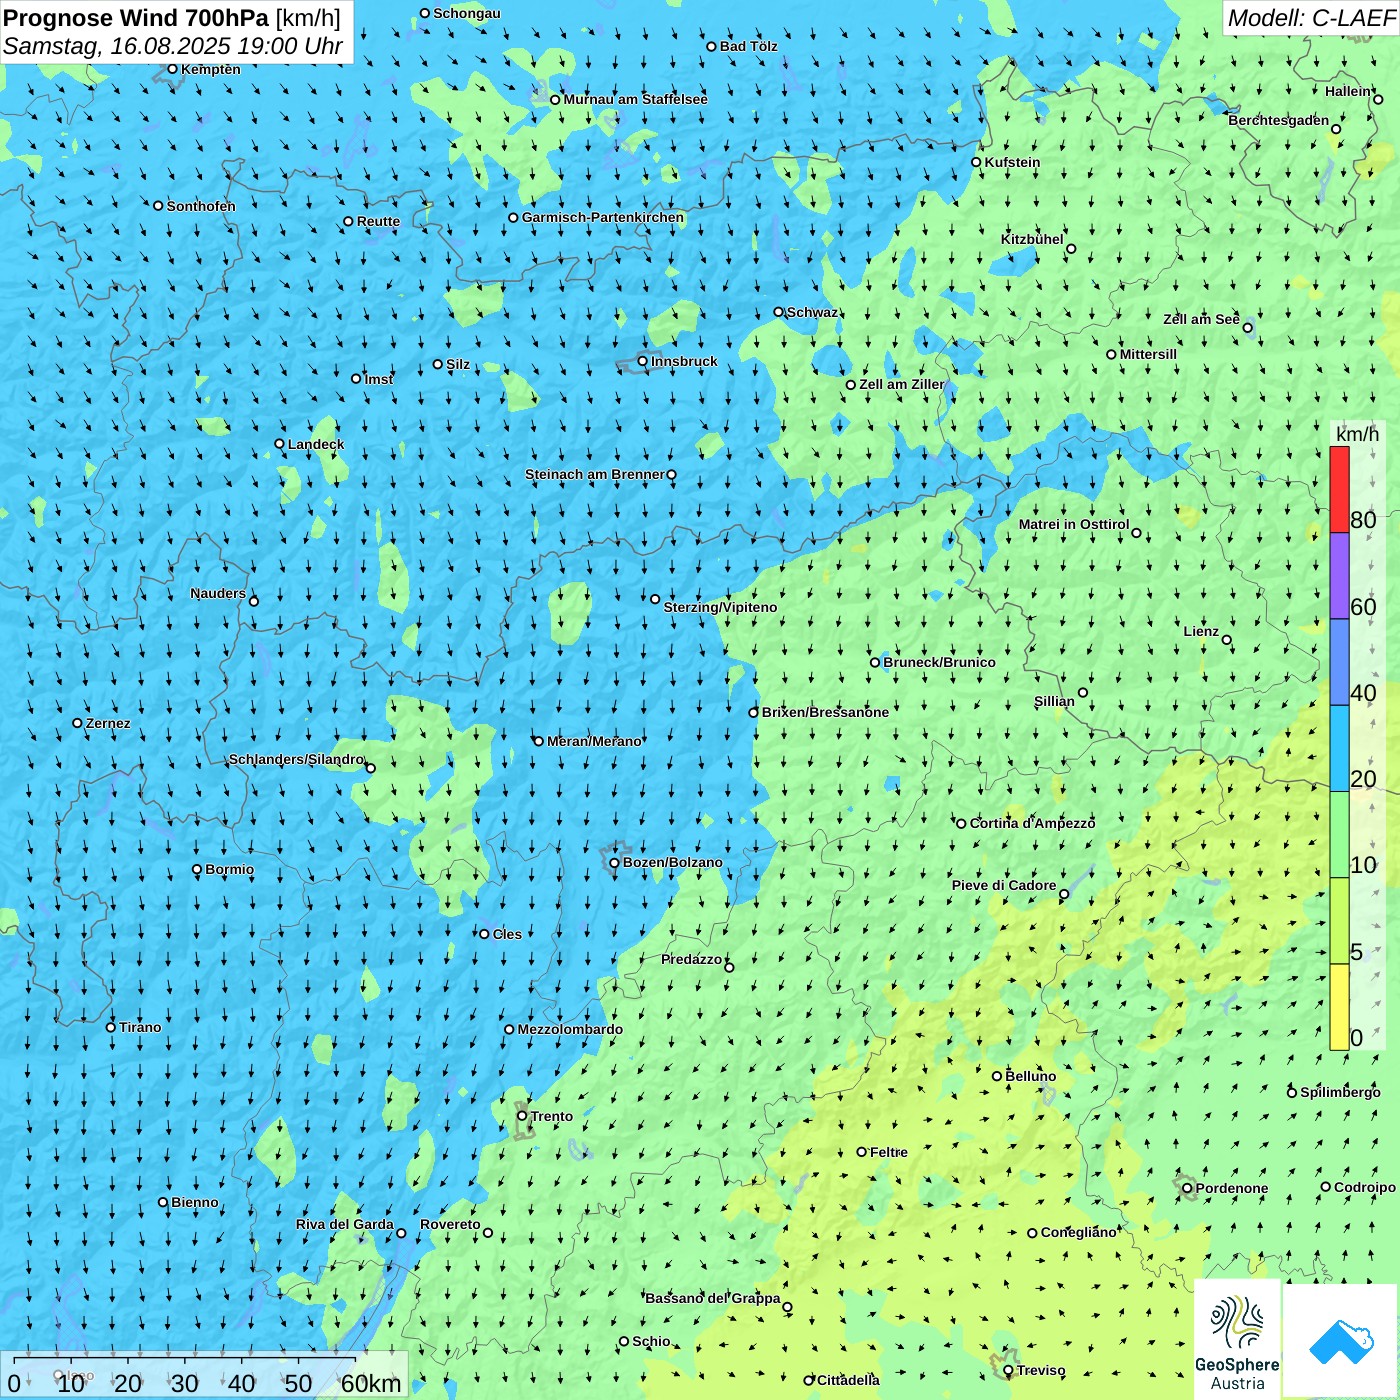Click the 'Bad Tölz' label

click(748, 46)
